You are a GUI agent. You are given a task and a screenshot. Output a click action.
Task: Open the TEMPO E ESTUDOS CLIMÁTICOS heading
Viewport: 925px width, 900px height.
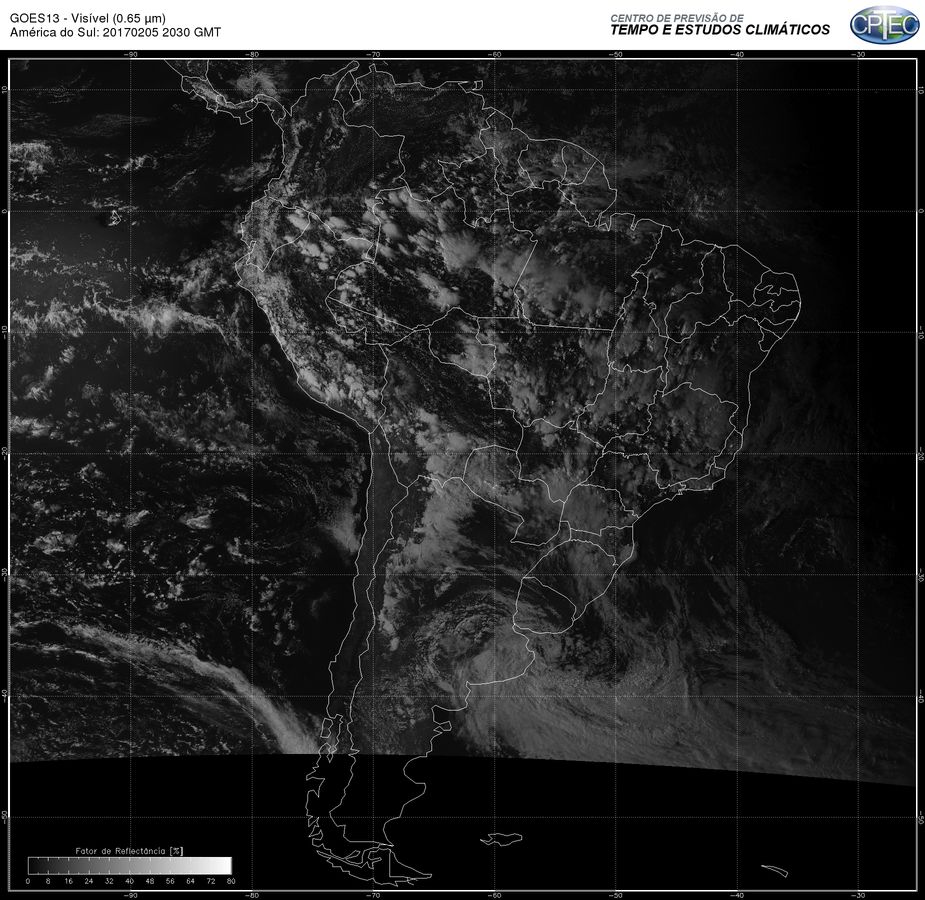coord(720,30)
